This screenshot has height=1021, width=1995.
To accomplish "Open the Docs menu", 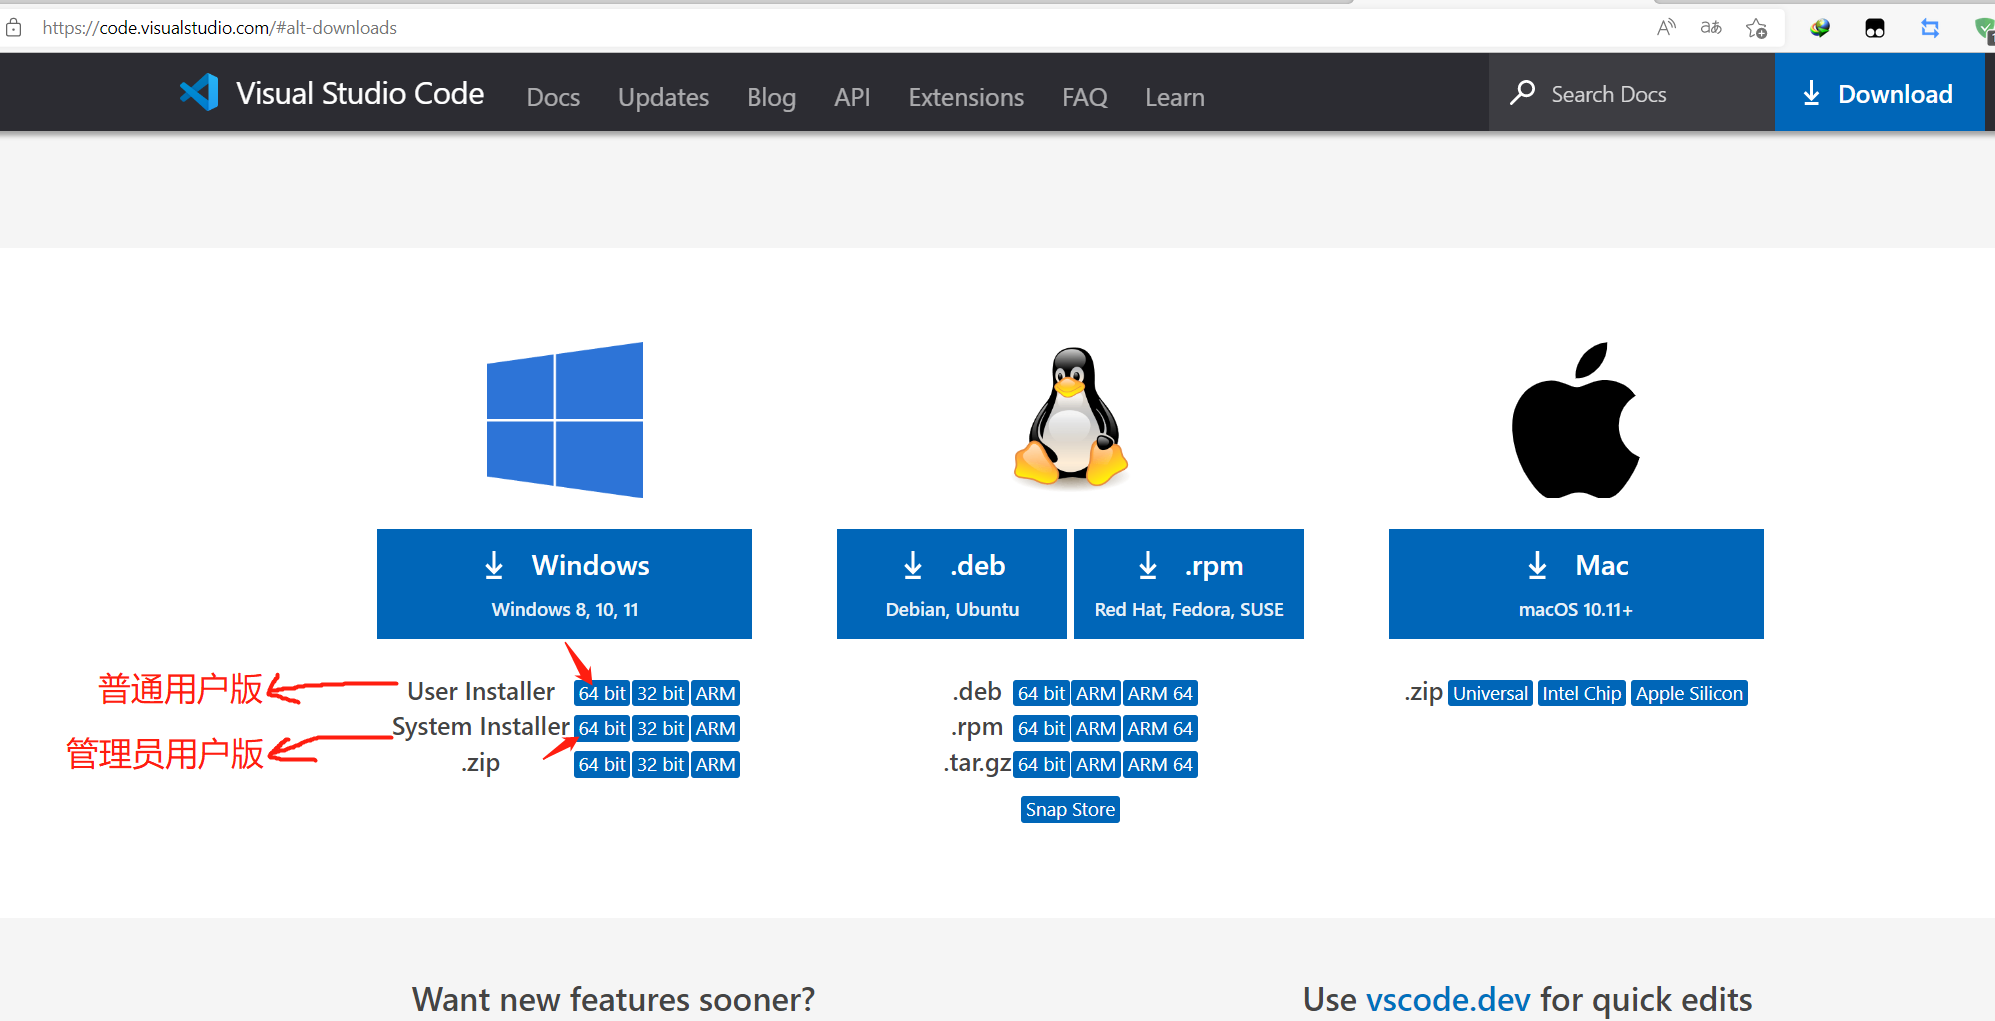I will click(553, 97).
